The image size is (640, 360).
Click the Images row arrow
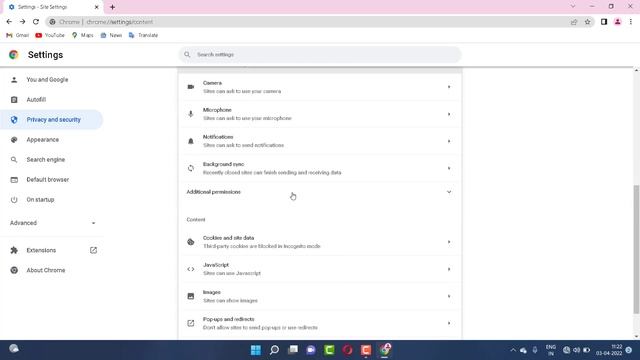[x=449, y=296]
